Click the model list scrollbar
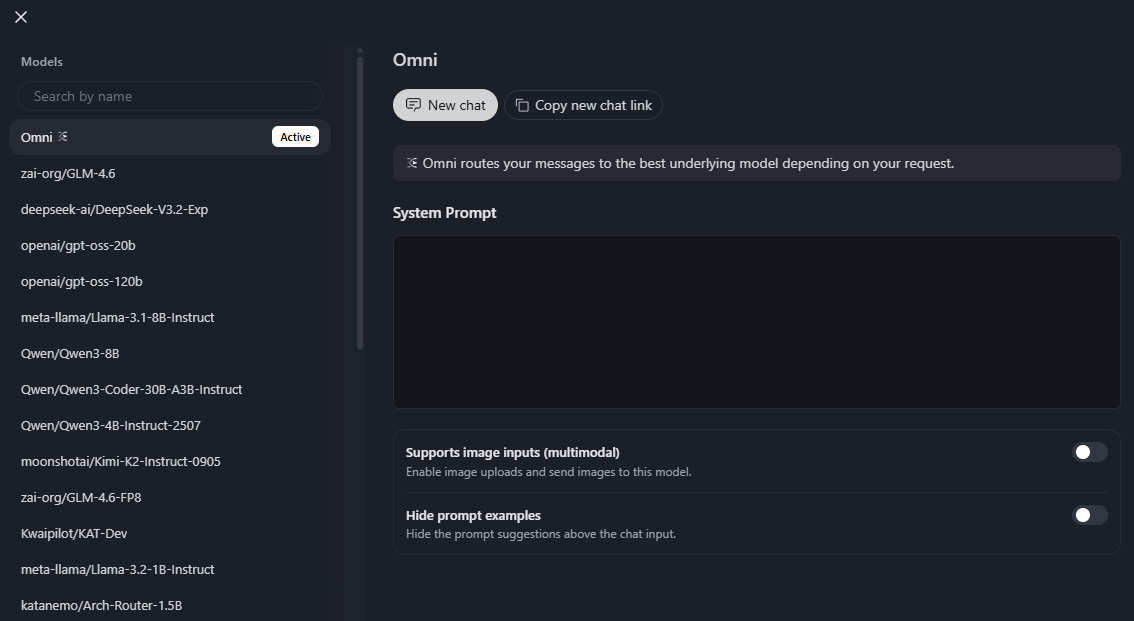Viewport: 1134px width, 621px height. pos(358,200)
